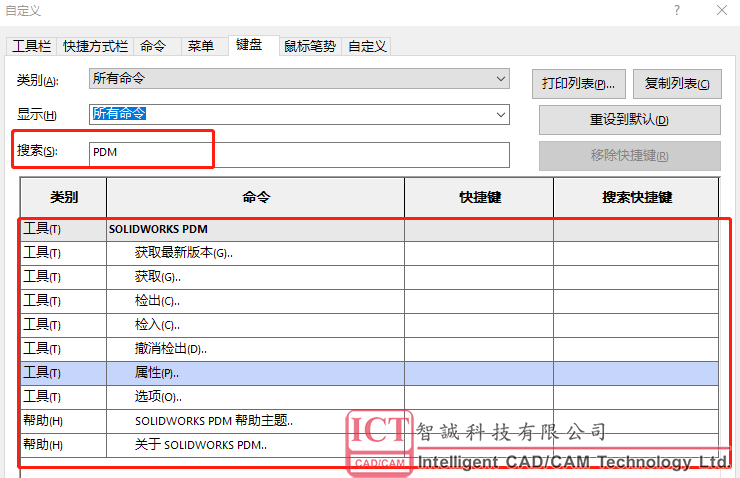Screen dimensions: 740x478
Task: Select the 检入(C).. command row
Action: pos(370,326)
